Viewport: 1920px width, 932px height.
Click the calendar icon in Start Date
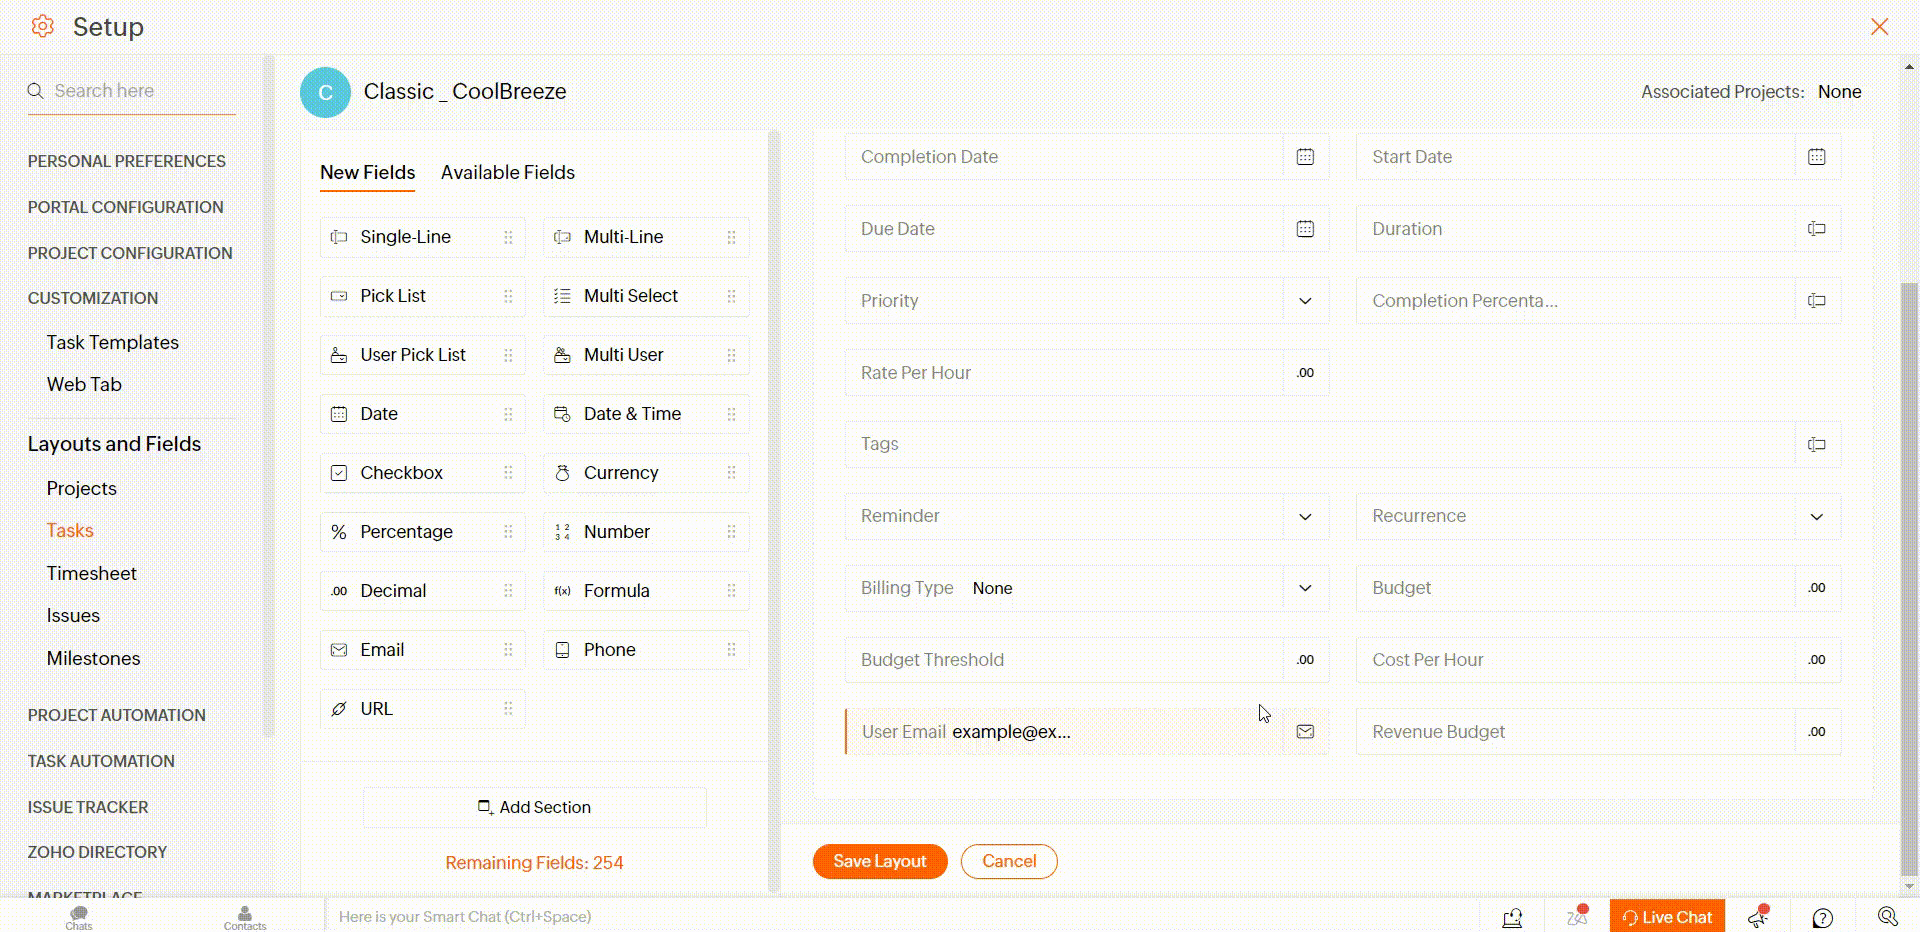(x=1816, y=157)
